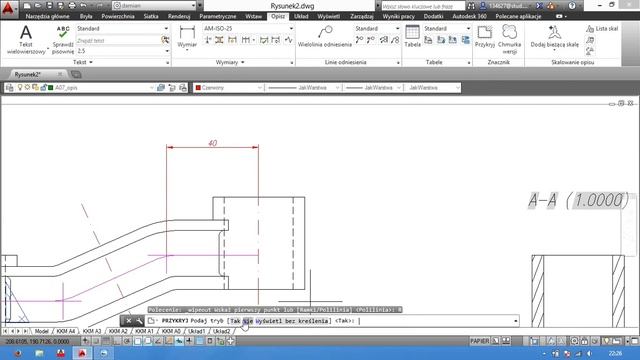The image size is (640, 360).
Task: Click the volume icon in system tray
Action: 589,353
